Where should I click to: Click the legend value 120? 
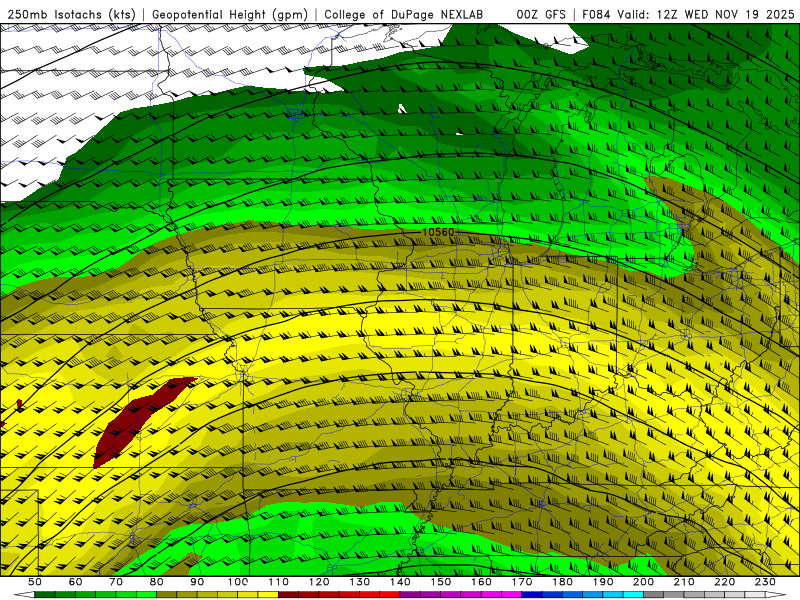click(x=319, y=582)
